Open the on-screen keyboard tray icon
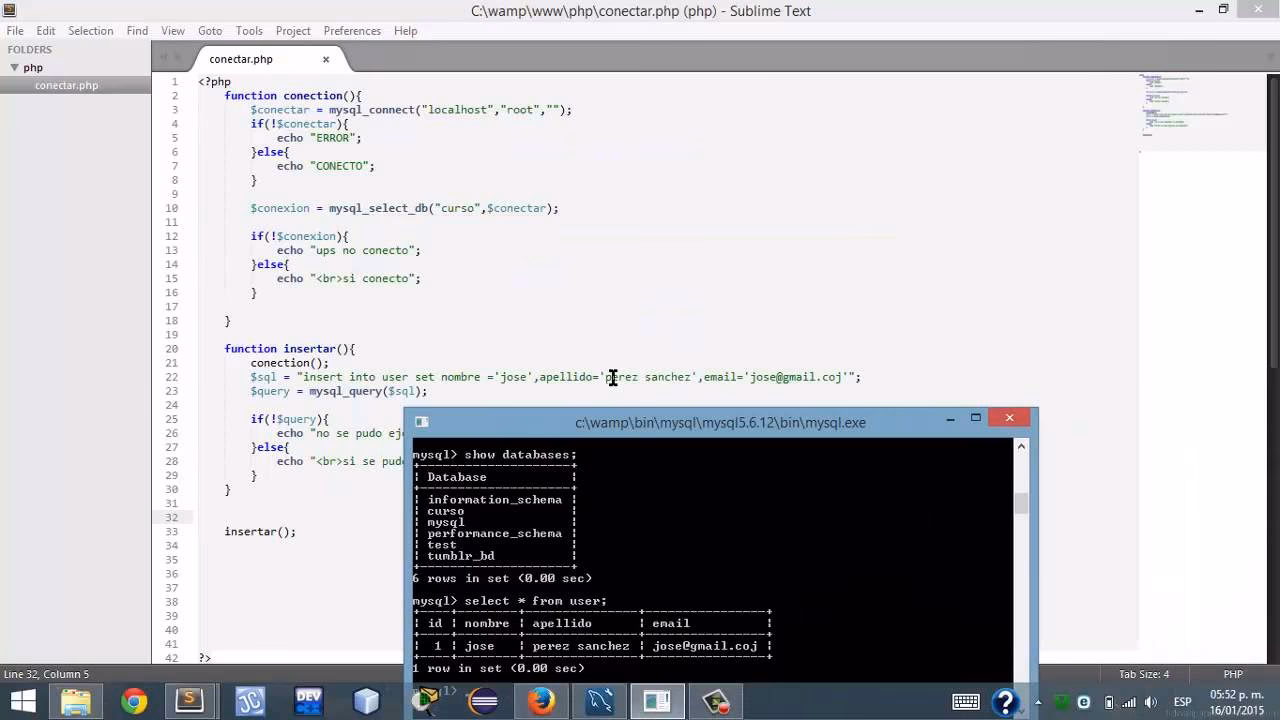This screenshot has height=720, width=1280. coord(966,702)
